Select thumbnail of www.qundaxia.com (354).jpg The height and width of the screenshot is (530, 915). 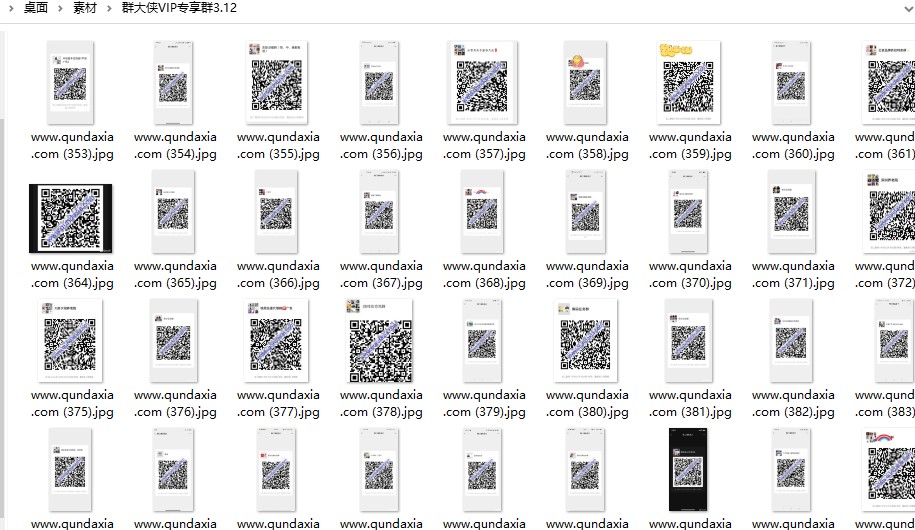173,82
